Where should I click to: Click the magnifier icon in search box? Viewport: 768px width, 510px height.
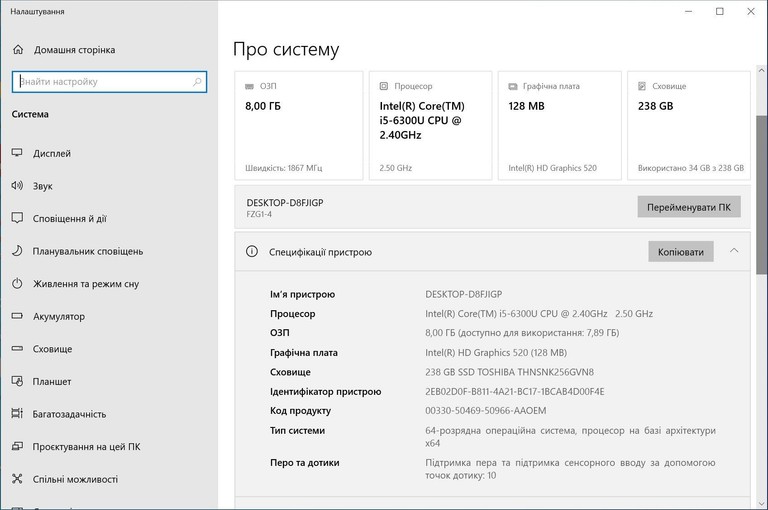pos(197,82)
